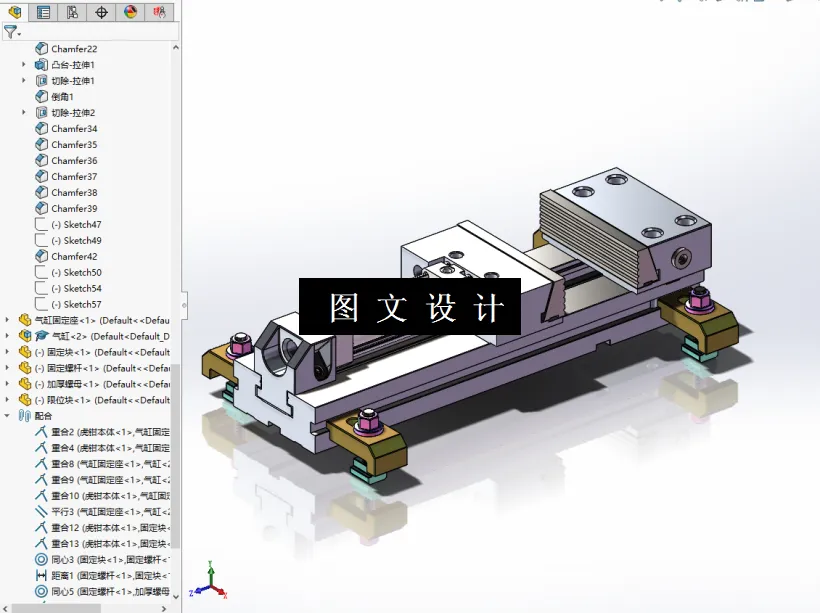The height and width of the screenshot is (613, 820).
Task: Collapse the 配合 mates group
Action: click(8, 415)
